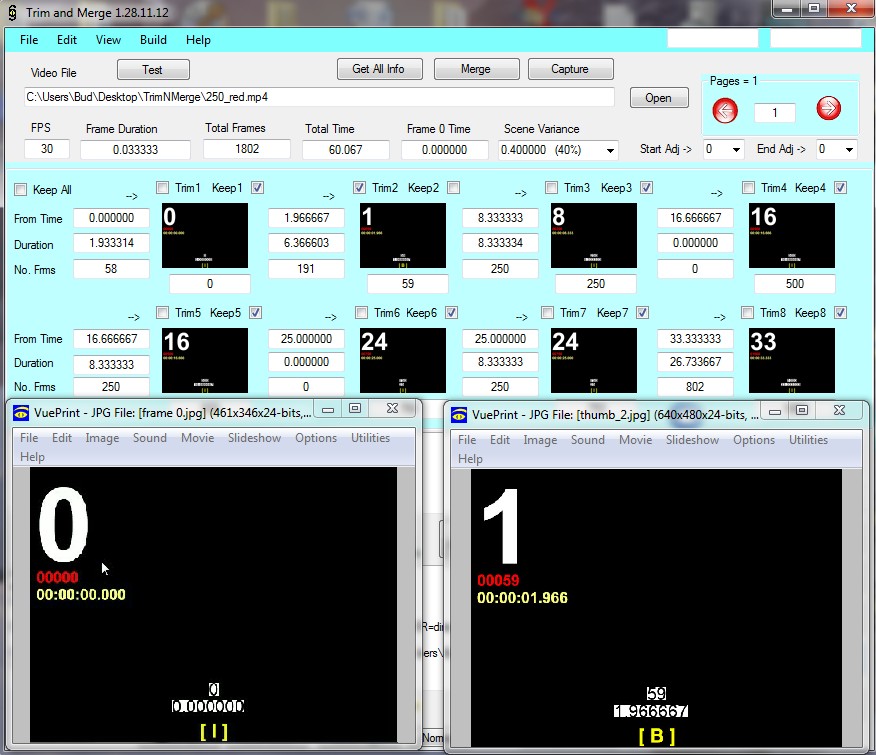
Task: Click segment 1 Duration field 1.933314
Action: click(x=111, y=243)
